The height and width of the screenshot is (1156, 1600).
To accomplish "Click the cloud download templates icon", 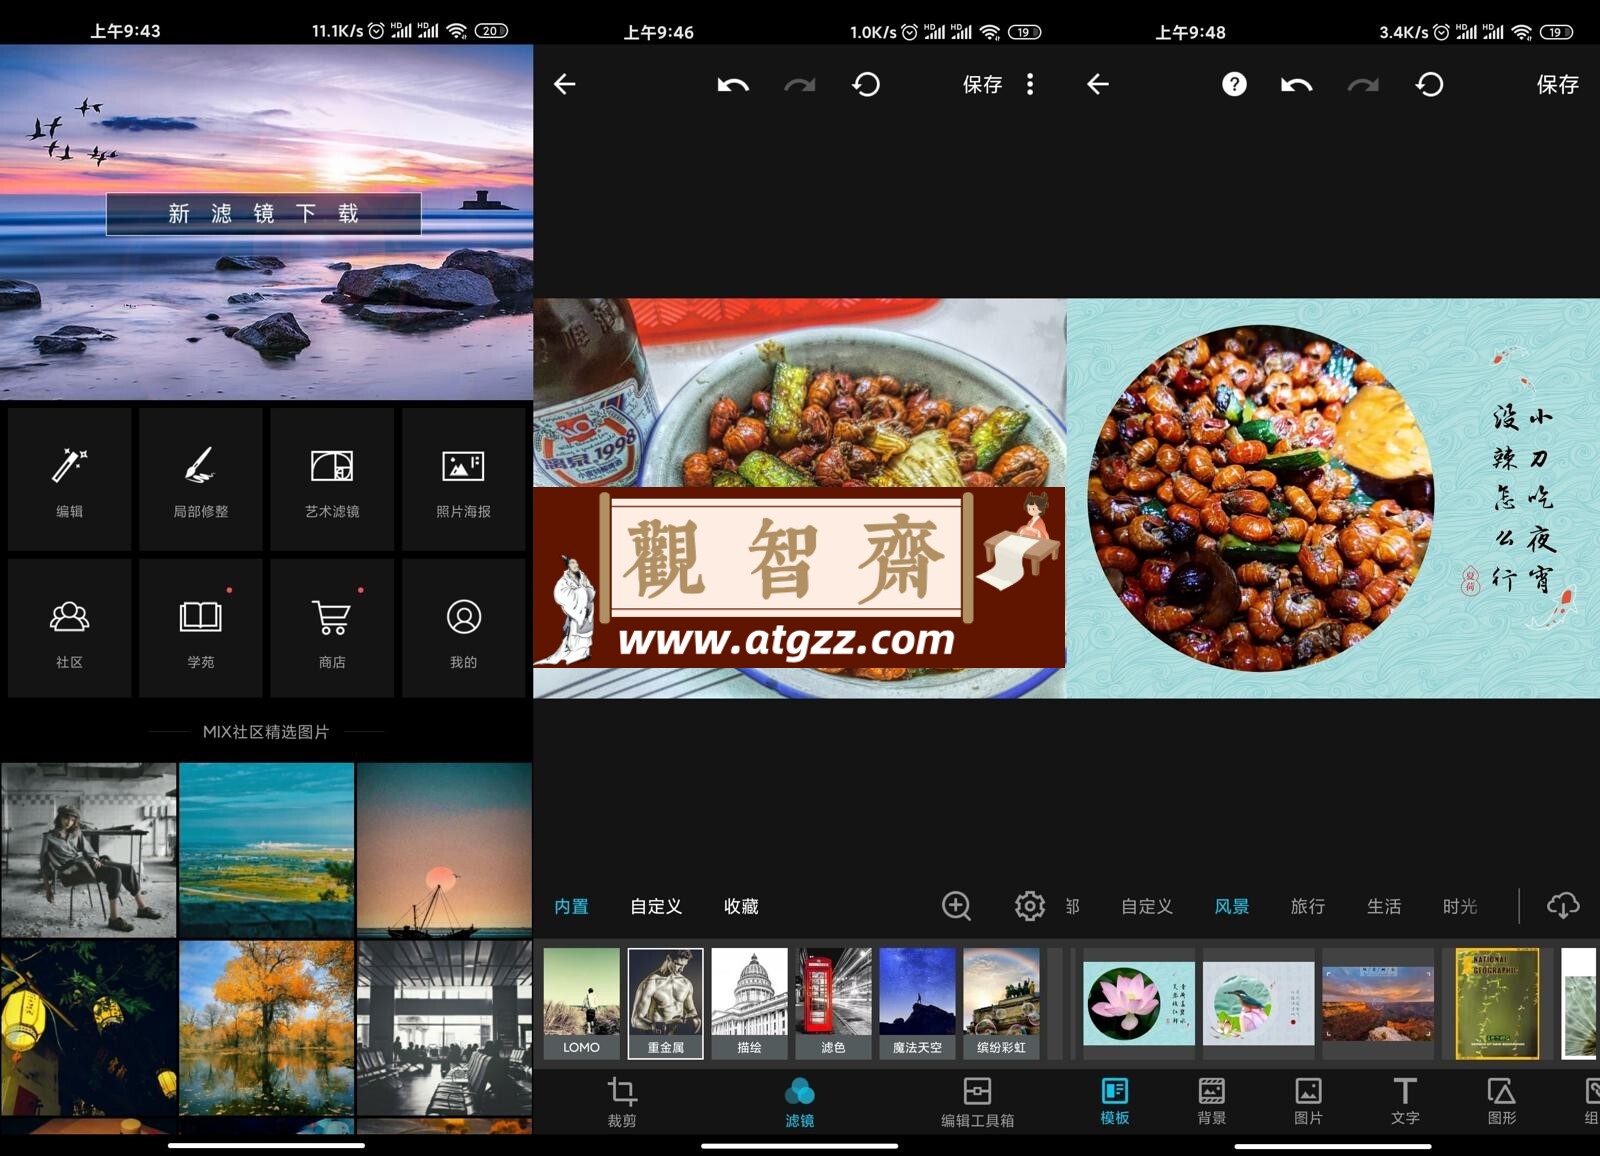I will (1563, 906).
